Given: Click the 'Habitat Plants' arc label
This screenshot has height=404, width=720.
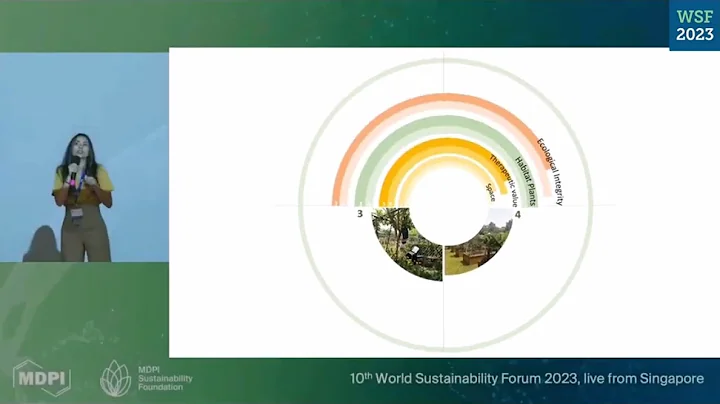Looking at the screenshot, I should pos(525,181).
